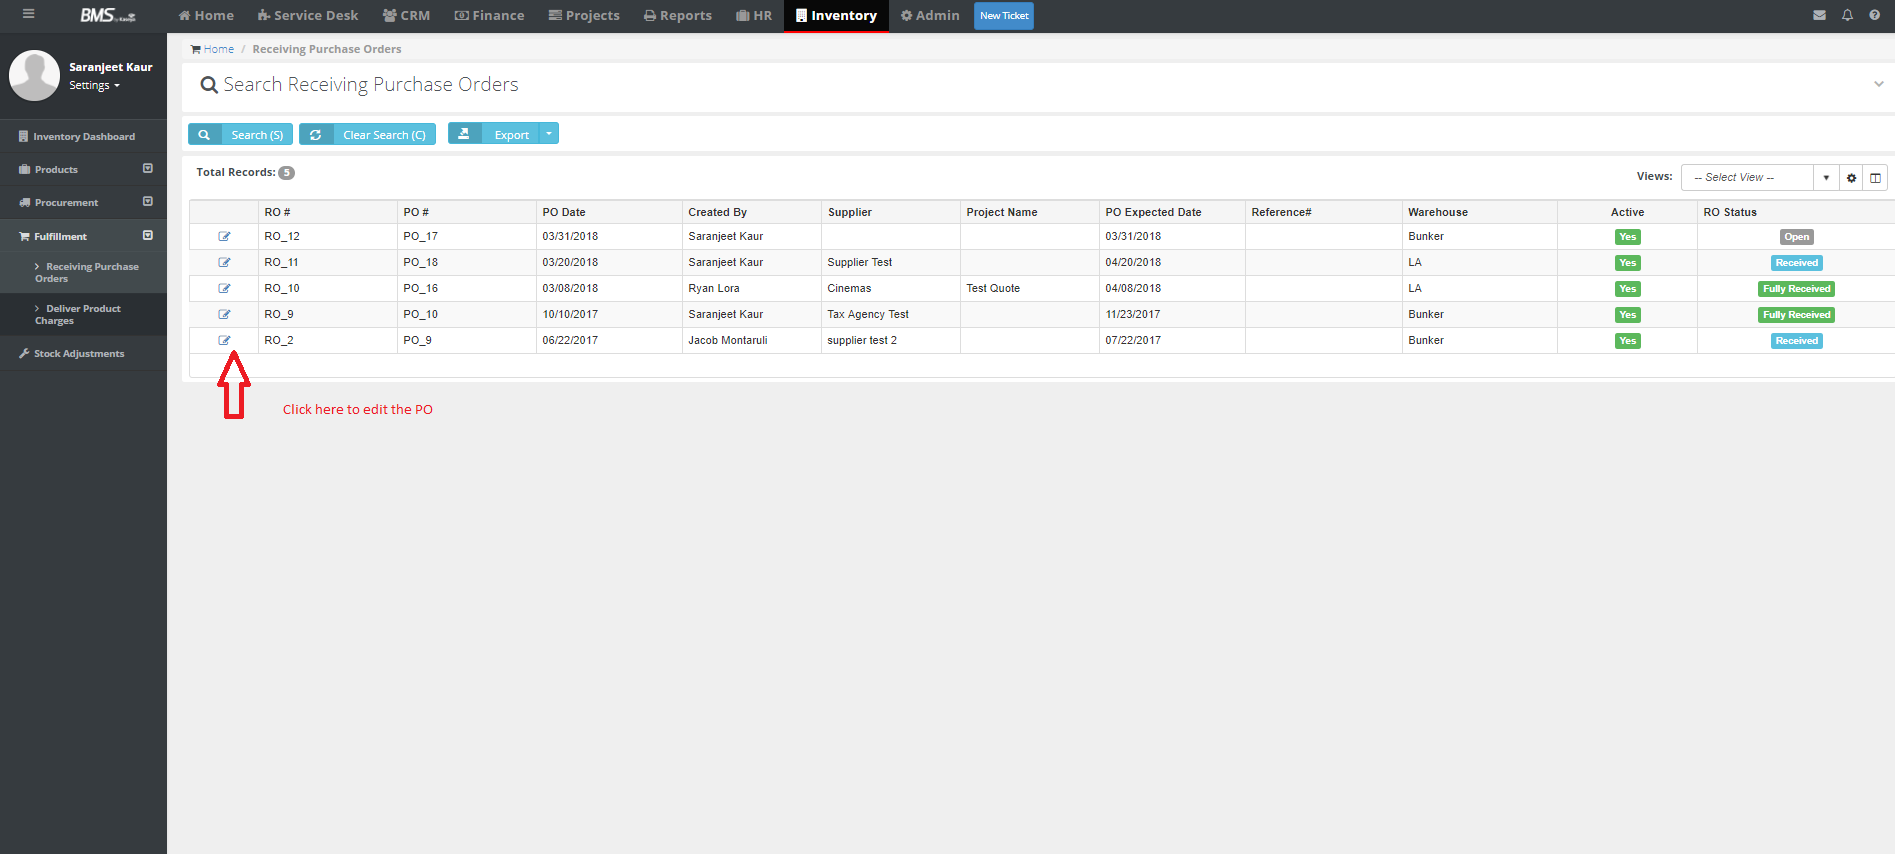Image resolution: width=1895 pixels, height=854 pixels.
Task: Open the Service Desk menu
Action: pos(307,15)
